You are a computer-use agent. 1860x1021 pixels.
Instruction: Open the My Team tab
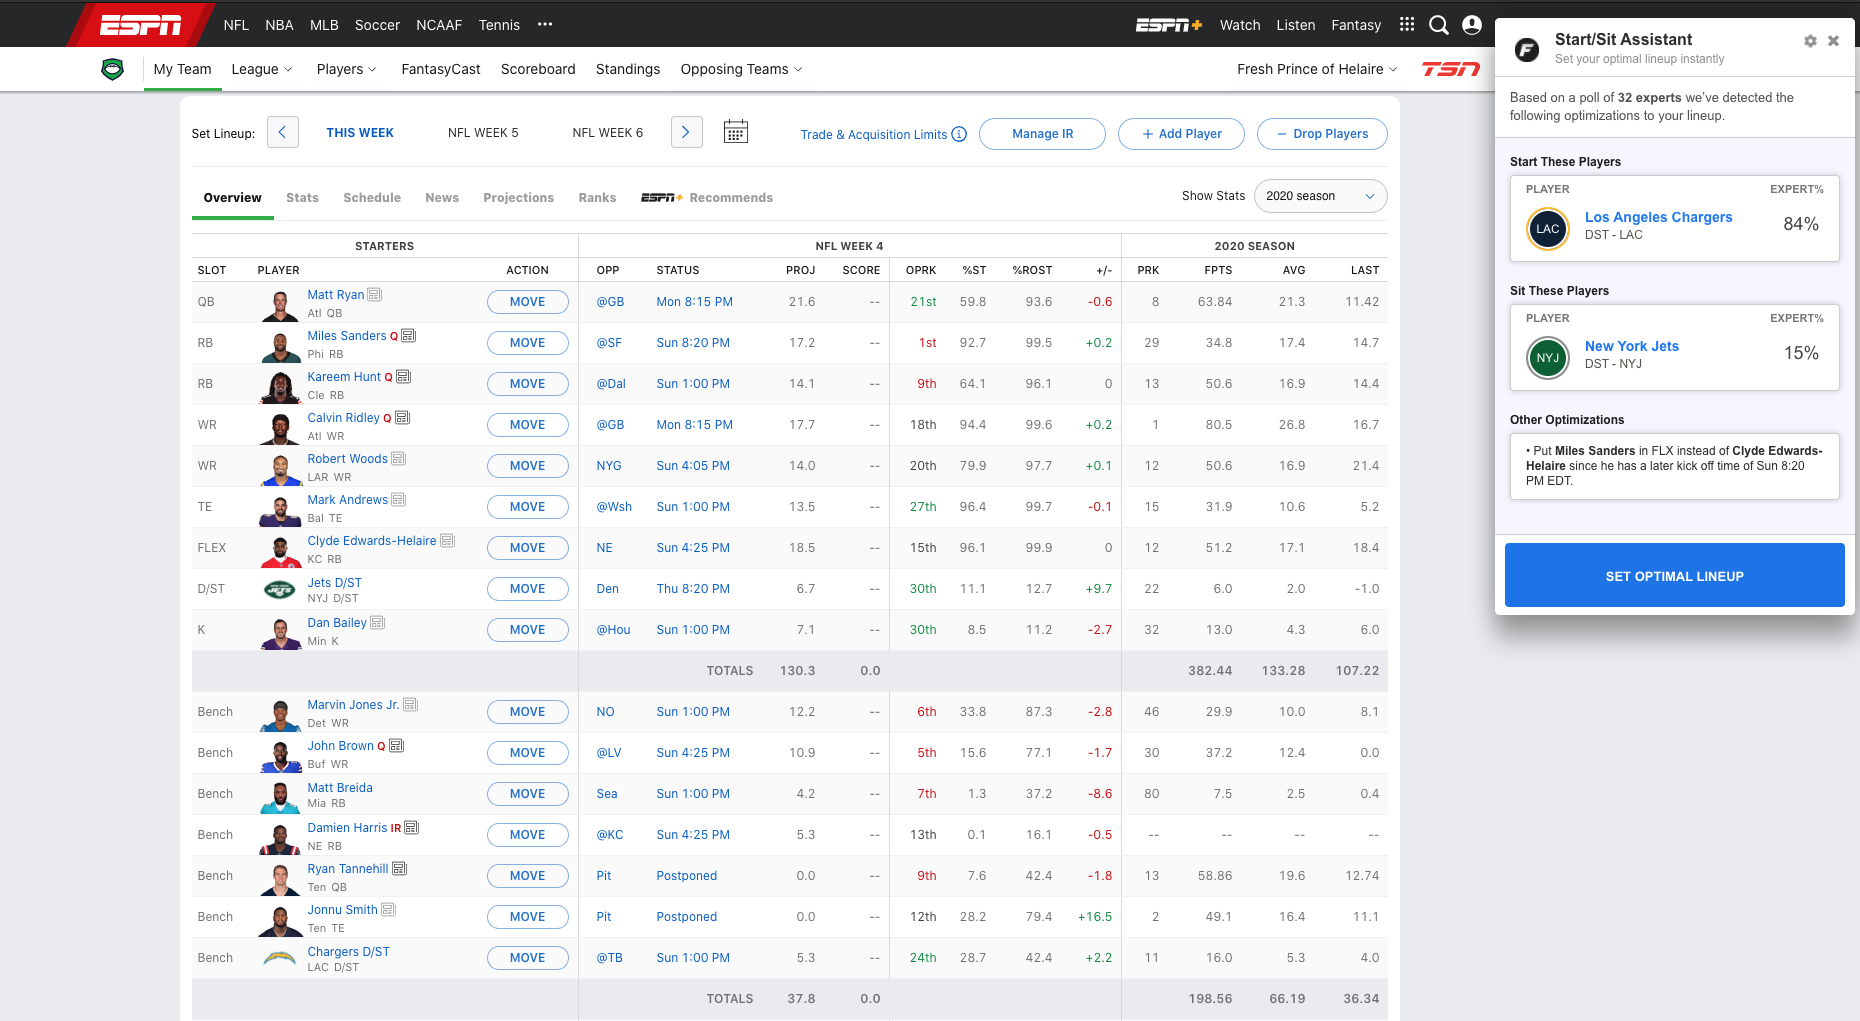tap(182, 69)
